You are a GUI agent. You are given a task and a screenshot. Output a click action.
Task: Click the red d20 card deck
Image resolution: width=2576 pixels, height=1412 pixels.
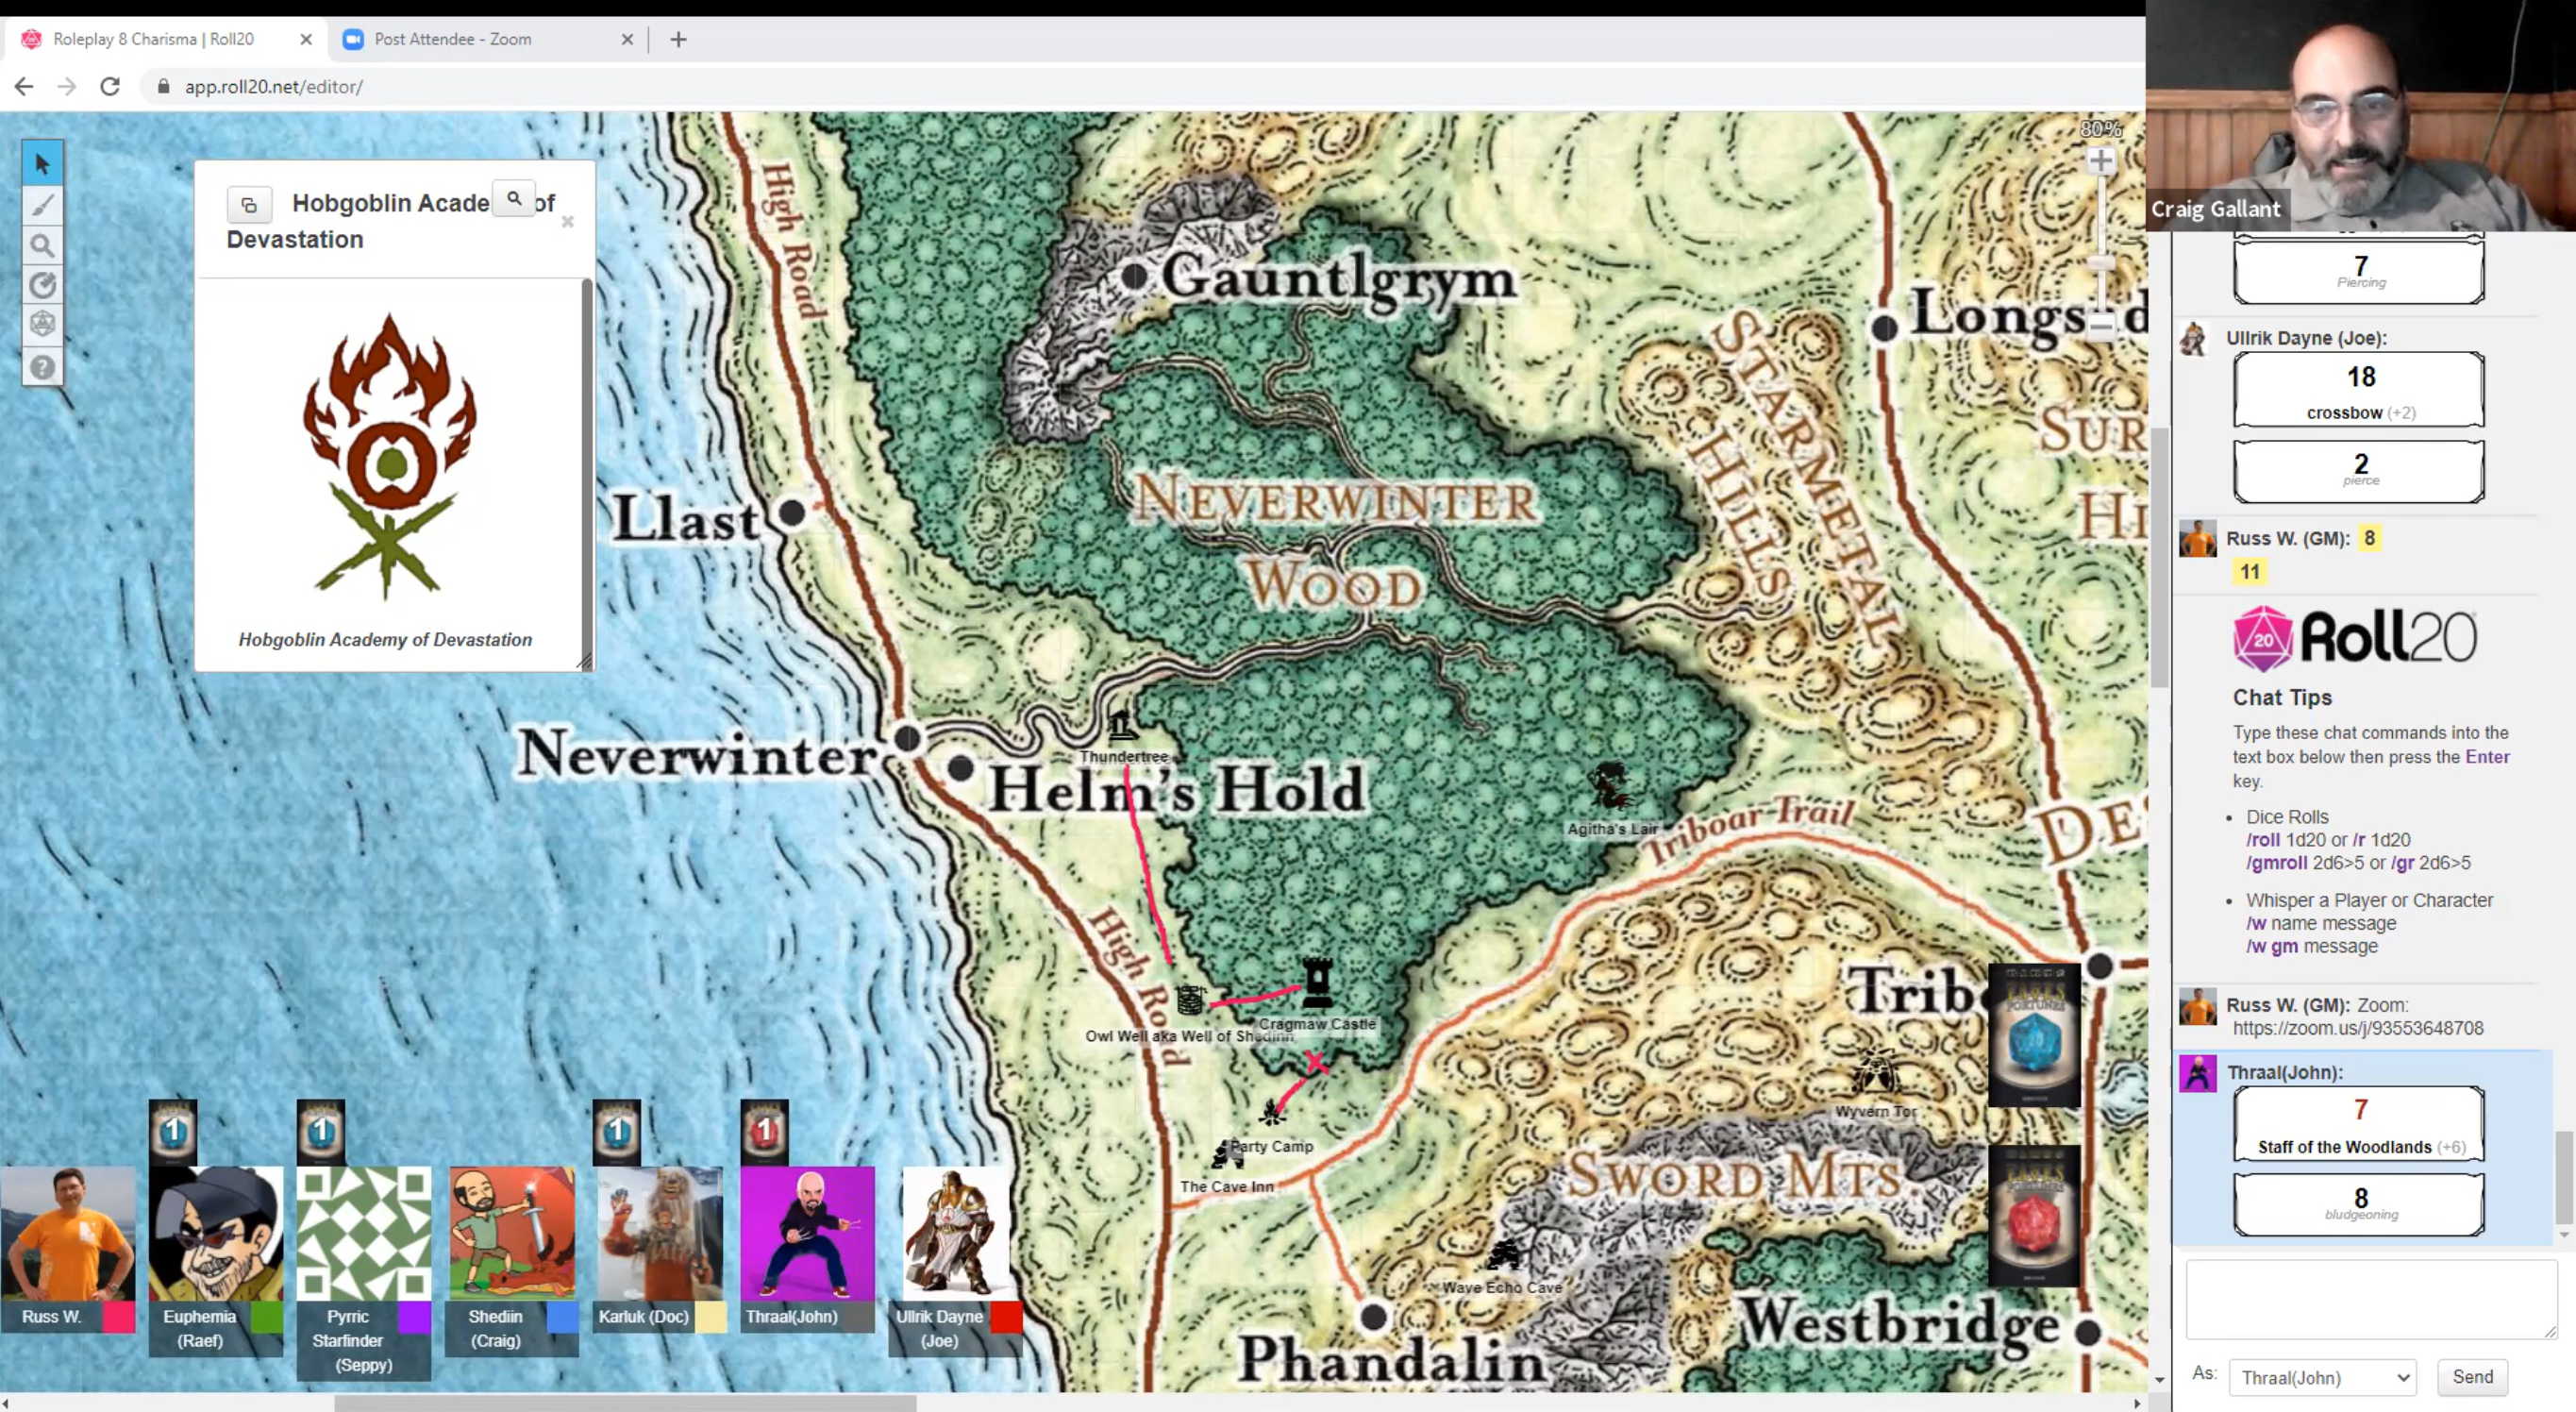pyautogui.click(x=2034, y=1216)
